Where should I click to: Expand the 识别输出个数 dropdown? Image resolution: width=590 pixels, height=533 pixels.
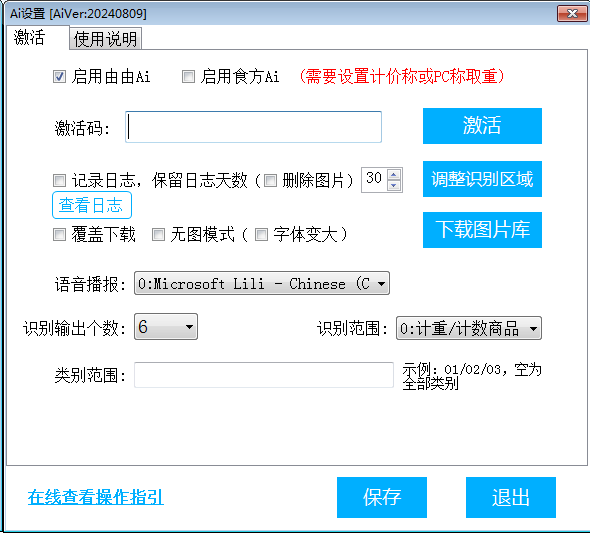coord(166,327)
